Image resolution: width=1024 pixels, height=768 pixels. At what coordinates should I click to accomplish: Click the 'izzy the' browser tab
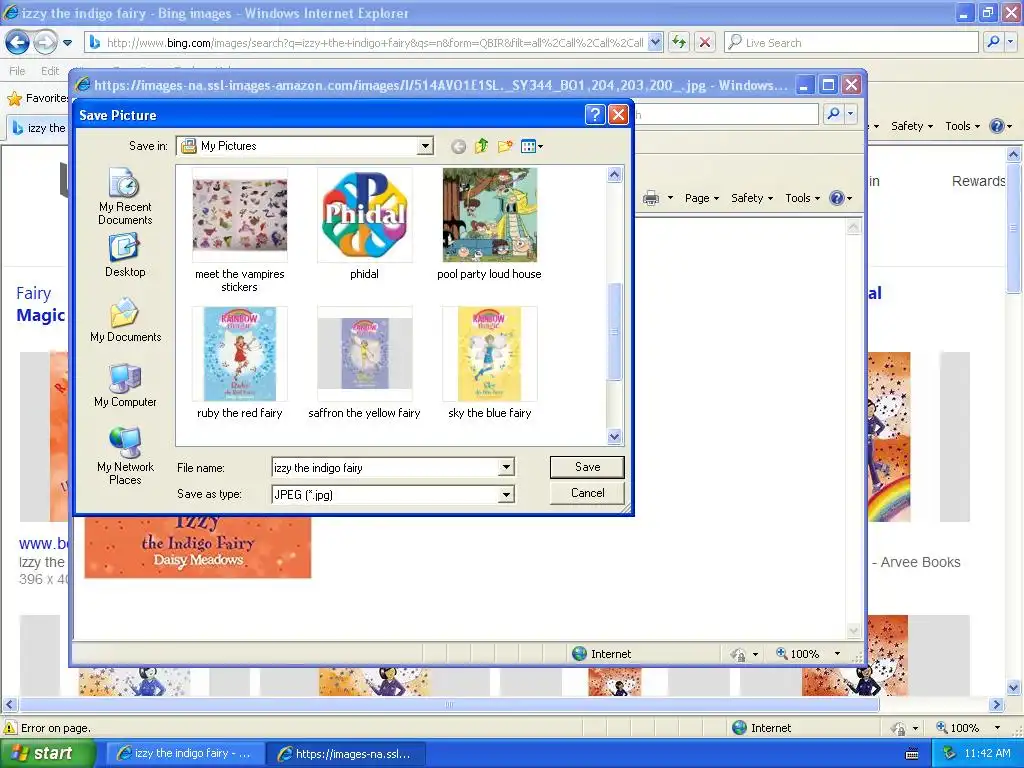coord(39,128)
